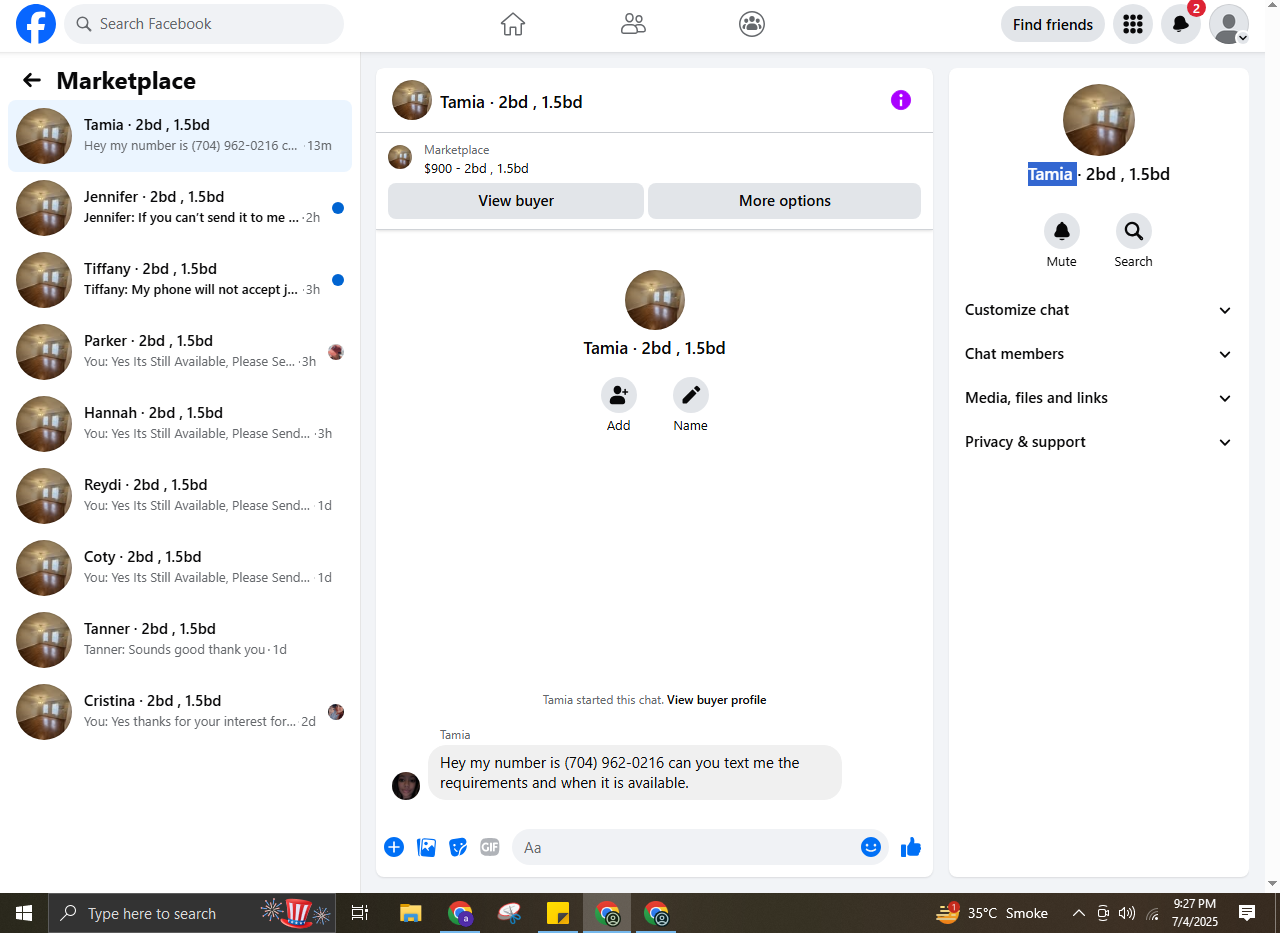
Task: Open Sticky Notes taskbar icon
Action: pos(558,913)
